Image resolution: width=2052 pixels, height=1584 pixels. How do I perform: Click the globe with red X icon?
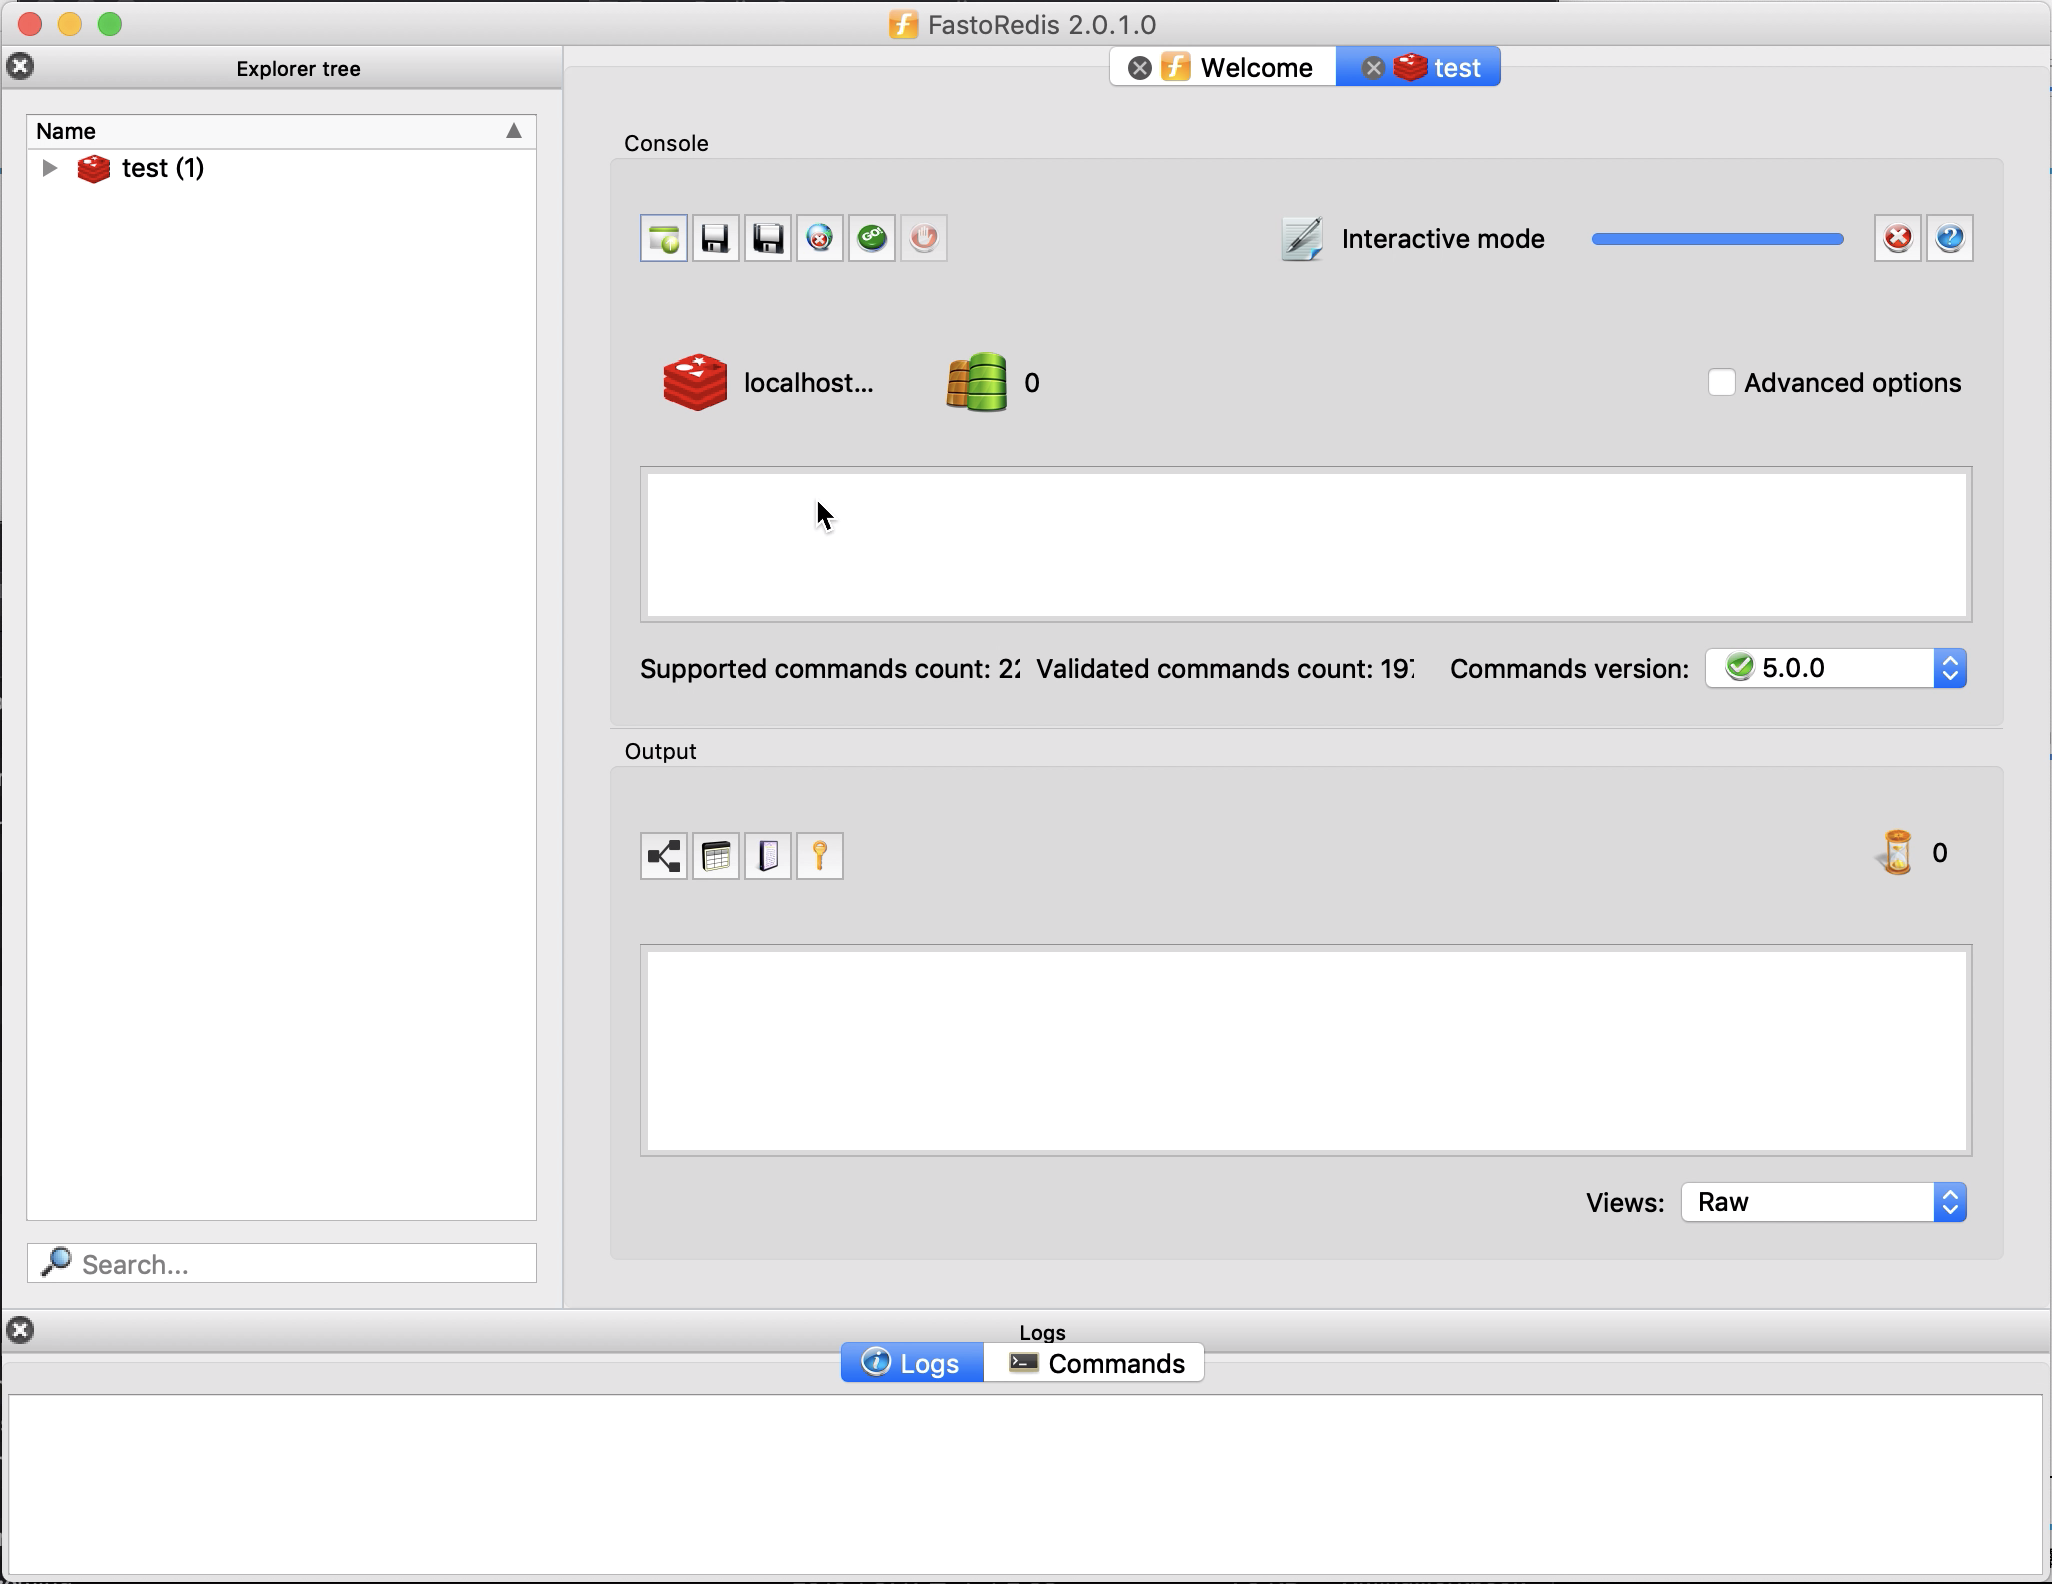820,238
